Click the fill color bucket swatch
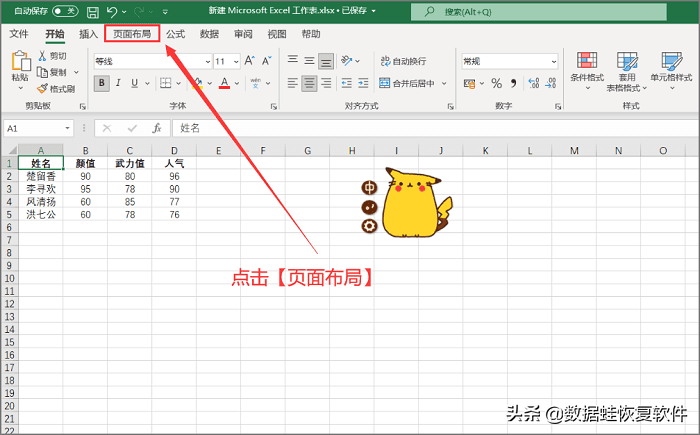 (x=198, y=83)
